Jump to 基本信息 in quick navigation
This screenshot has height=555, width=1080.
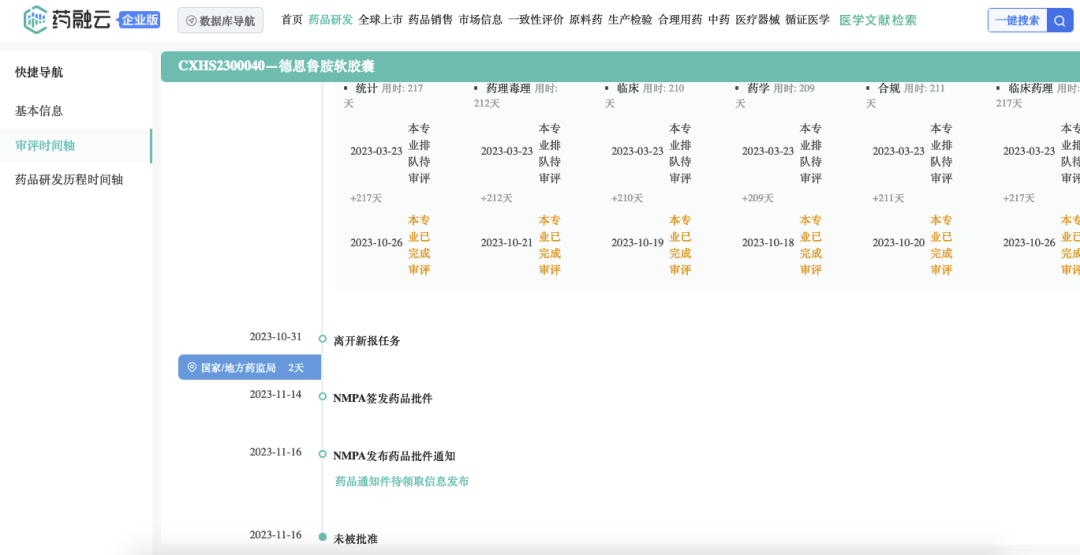point(39,111)
